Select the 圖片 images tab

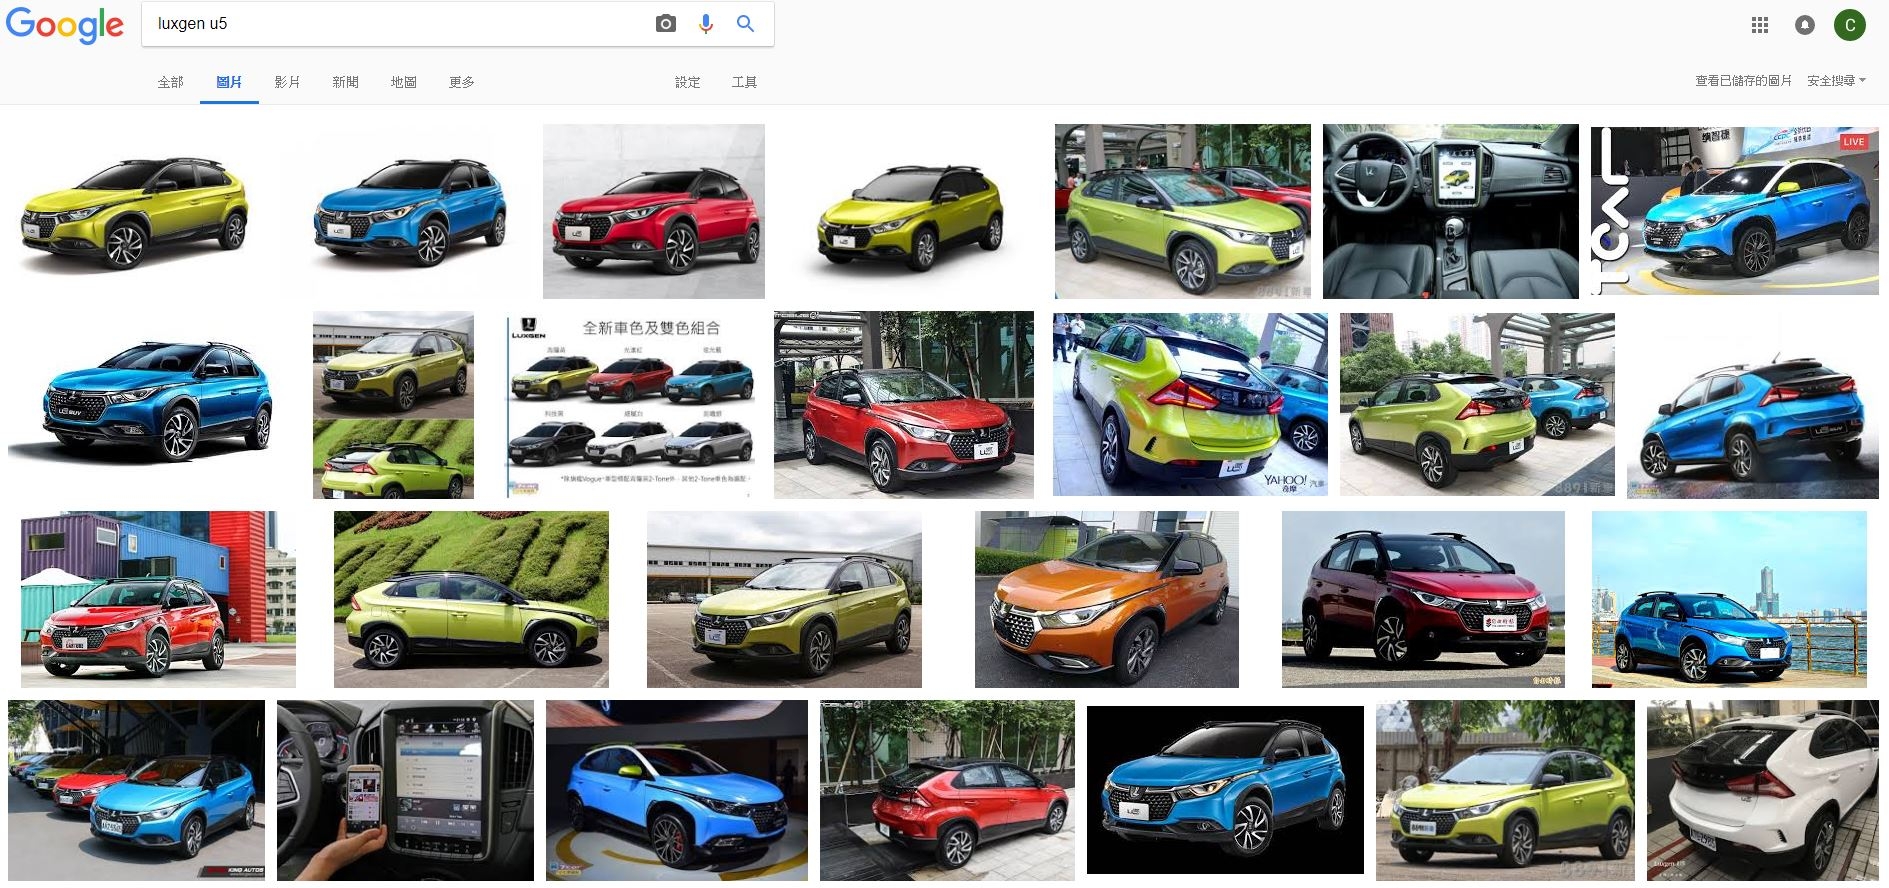pyautogui.click(x=229, y=82)
